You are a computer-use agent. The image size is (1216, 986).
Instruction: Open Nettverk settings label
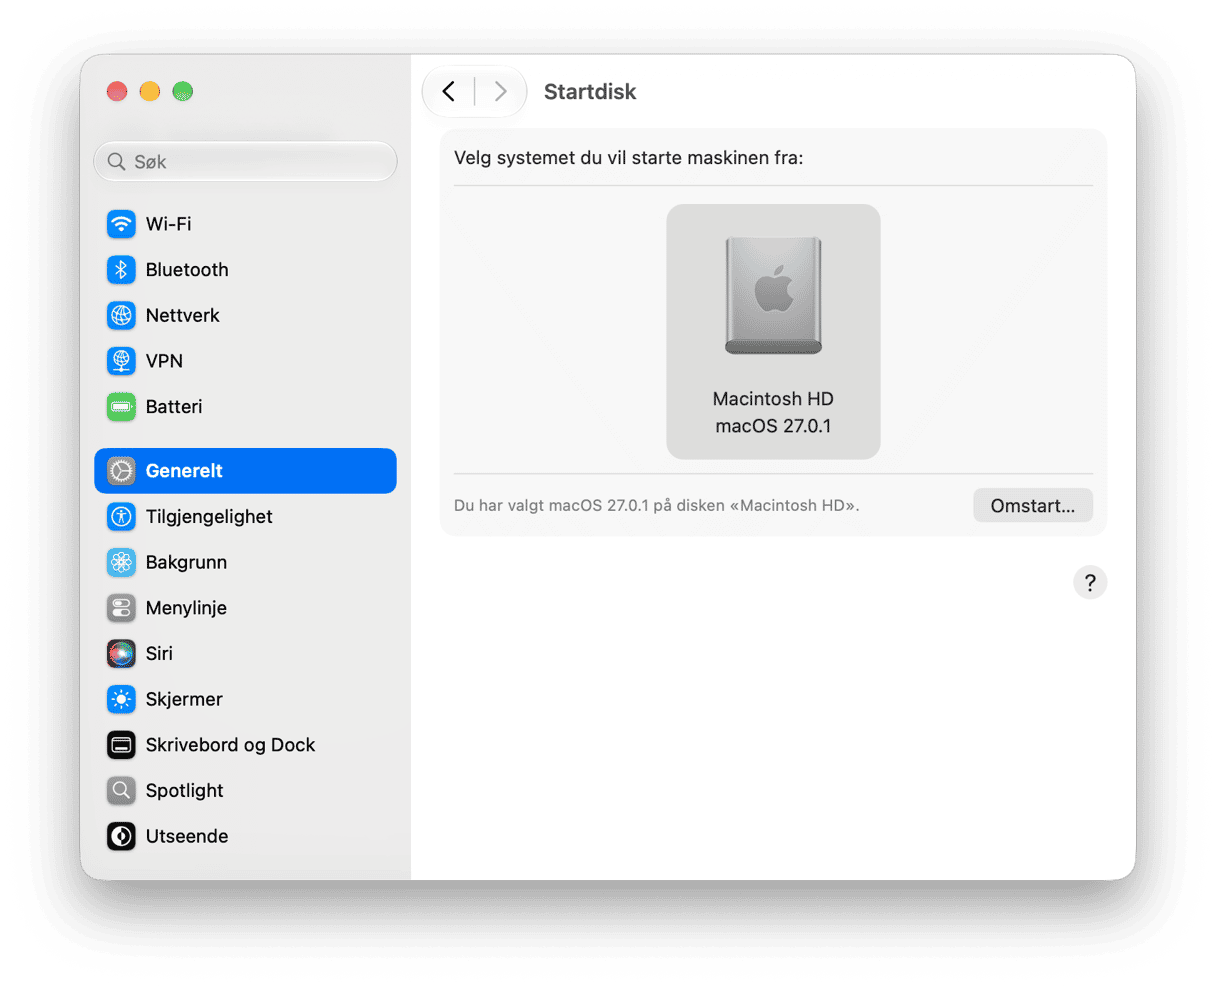[x=182, y=315]
